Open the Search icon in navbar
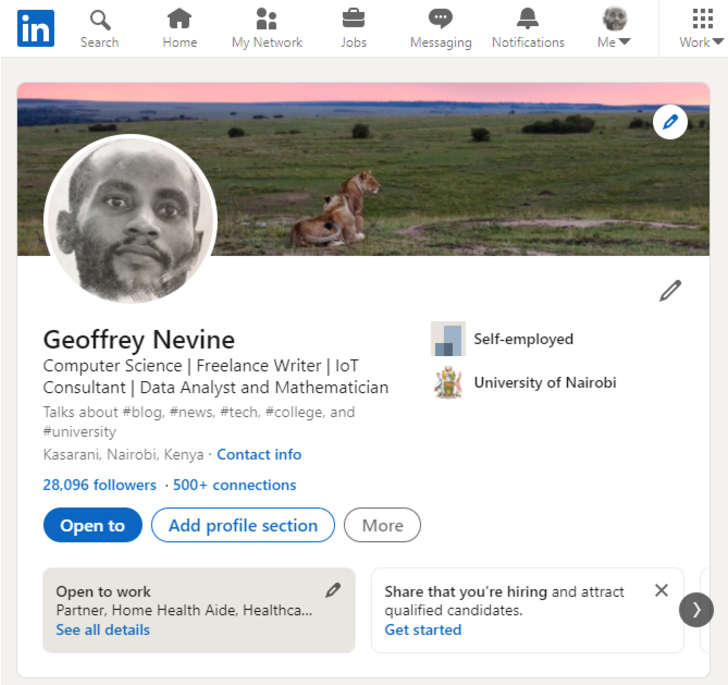 point(99,20)
